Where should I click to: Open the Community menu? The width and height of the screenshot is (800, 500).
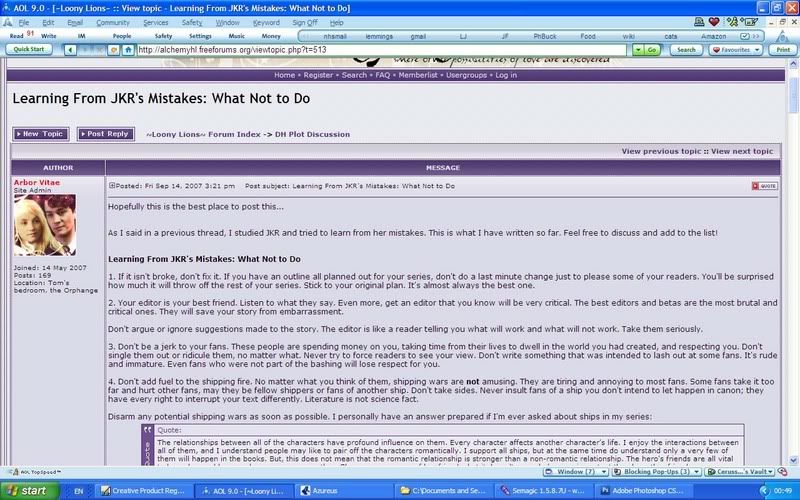112,21
